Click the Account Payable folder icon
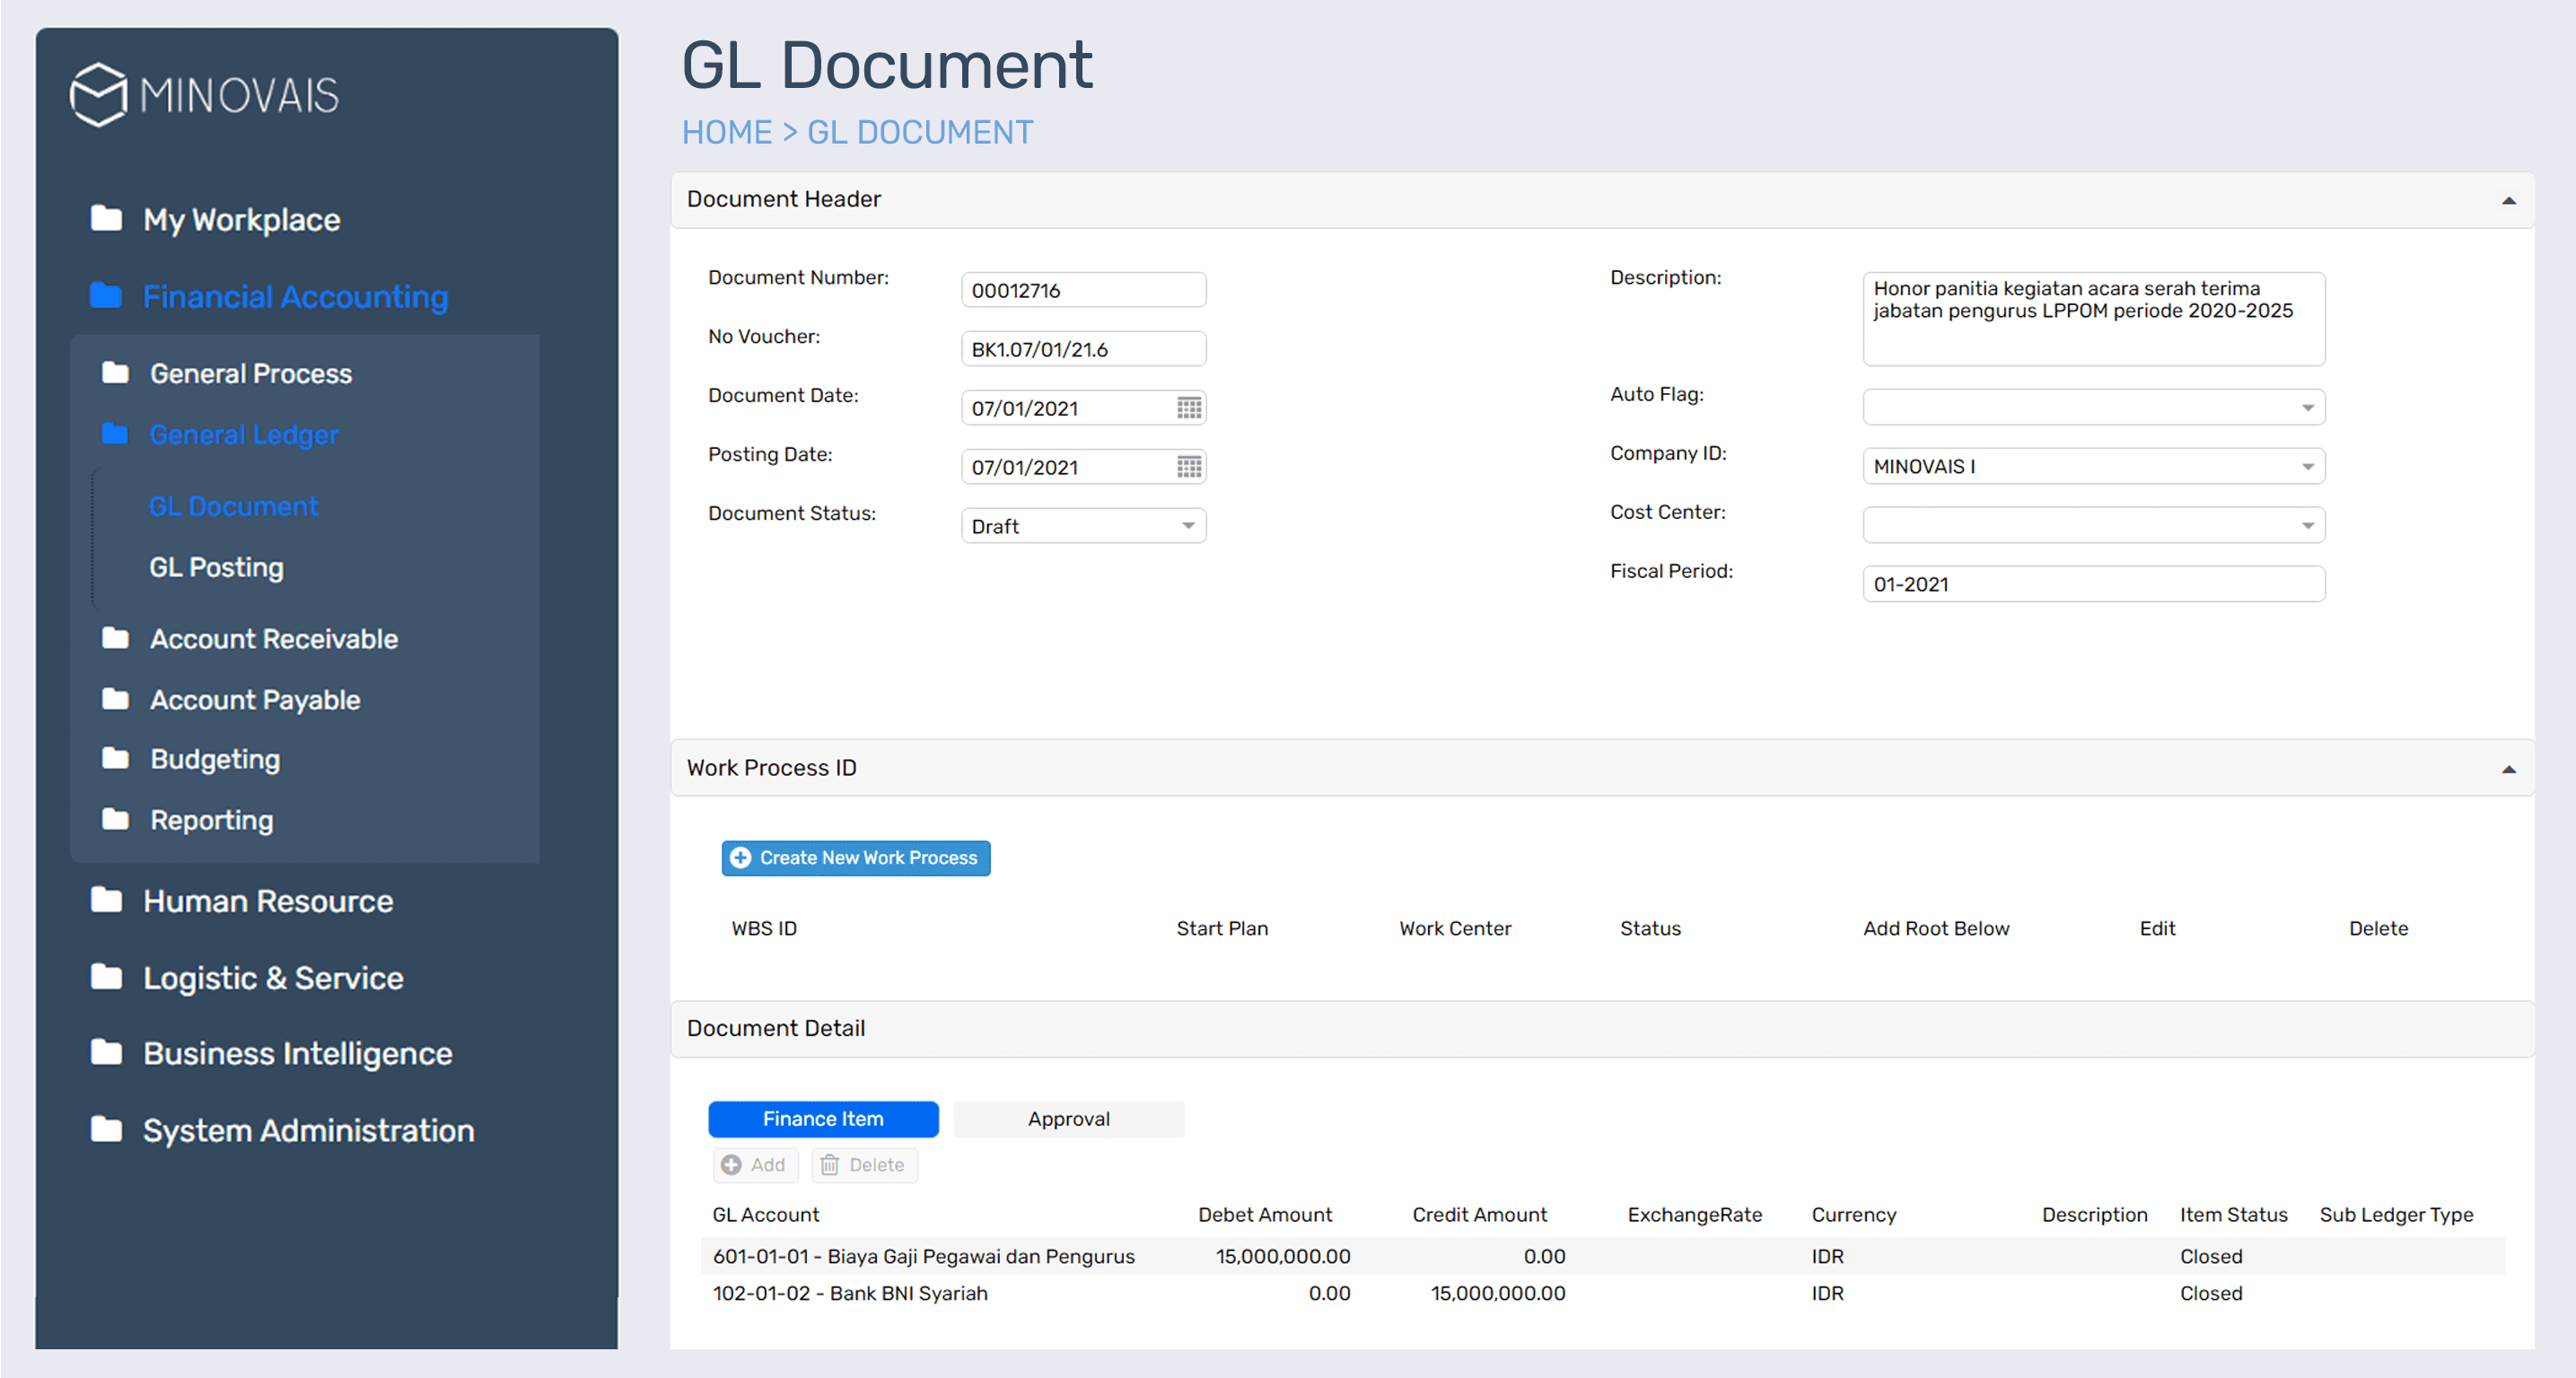2576x1378 pixels. [116, 700]
